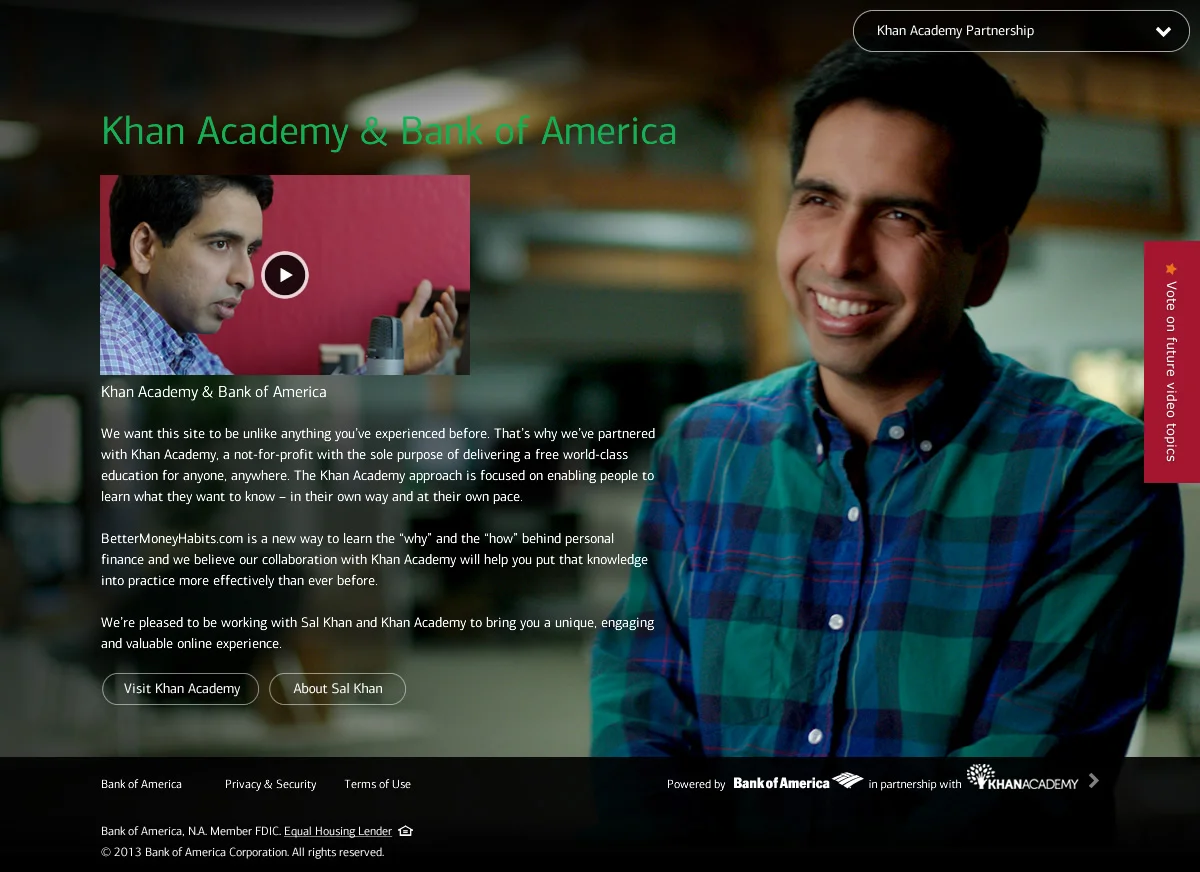Click the Visit Khan Academy button
Image resolution: width=1200 pixels, height=872 pixels.
181,689
